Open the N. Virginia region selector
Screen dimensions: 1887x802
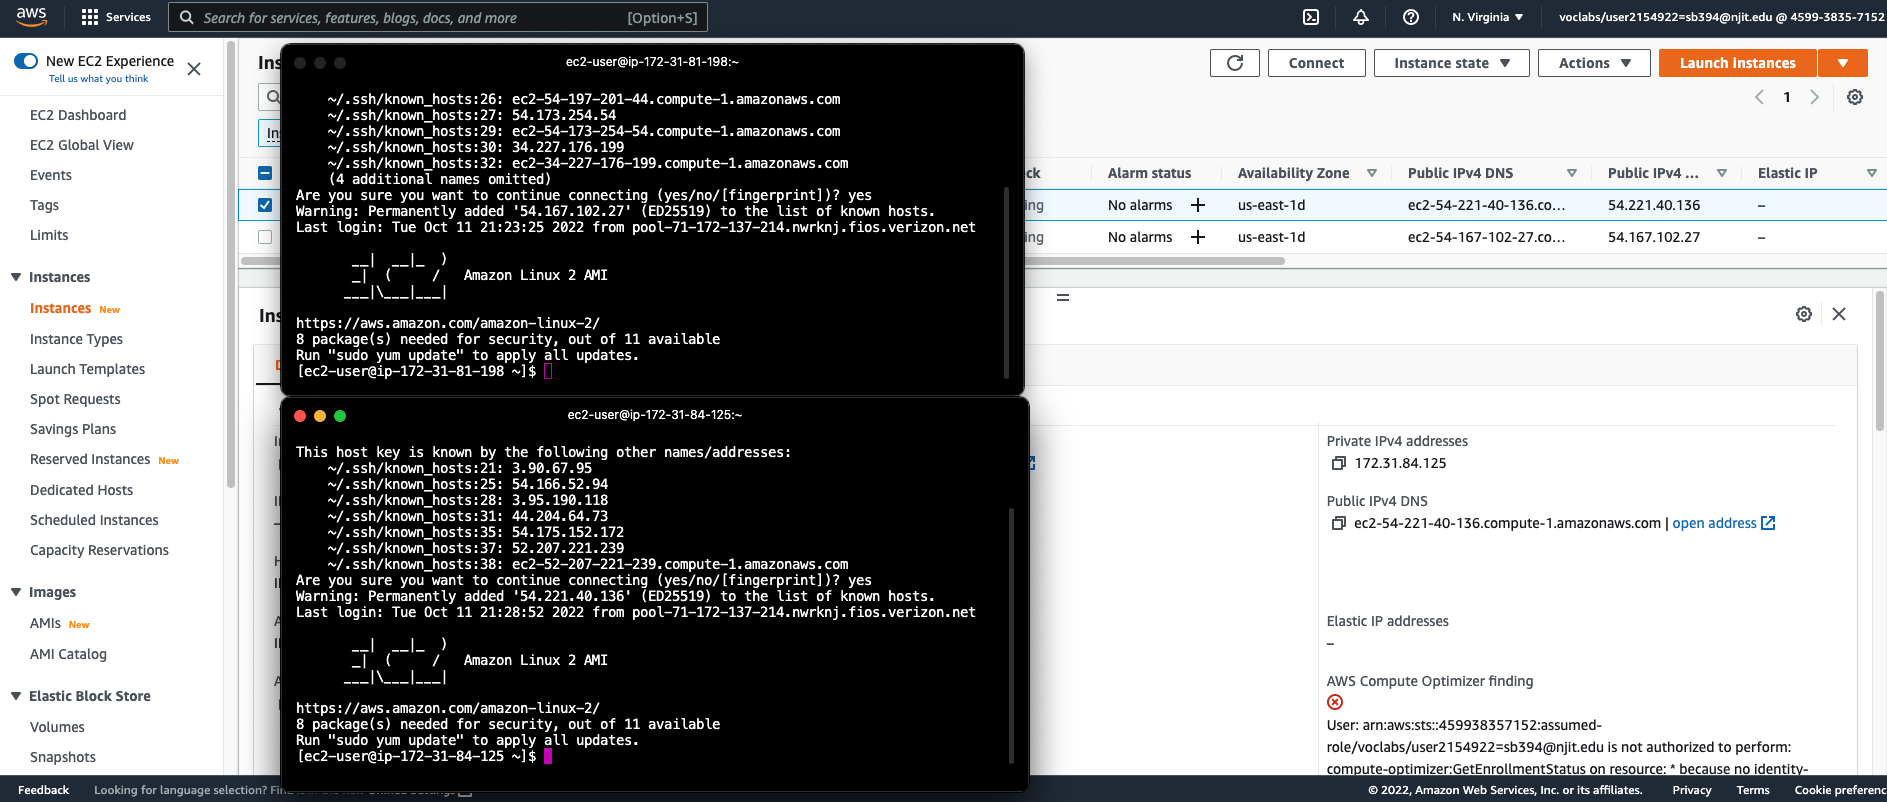(1487, 17)
